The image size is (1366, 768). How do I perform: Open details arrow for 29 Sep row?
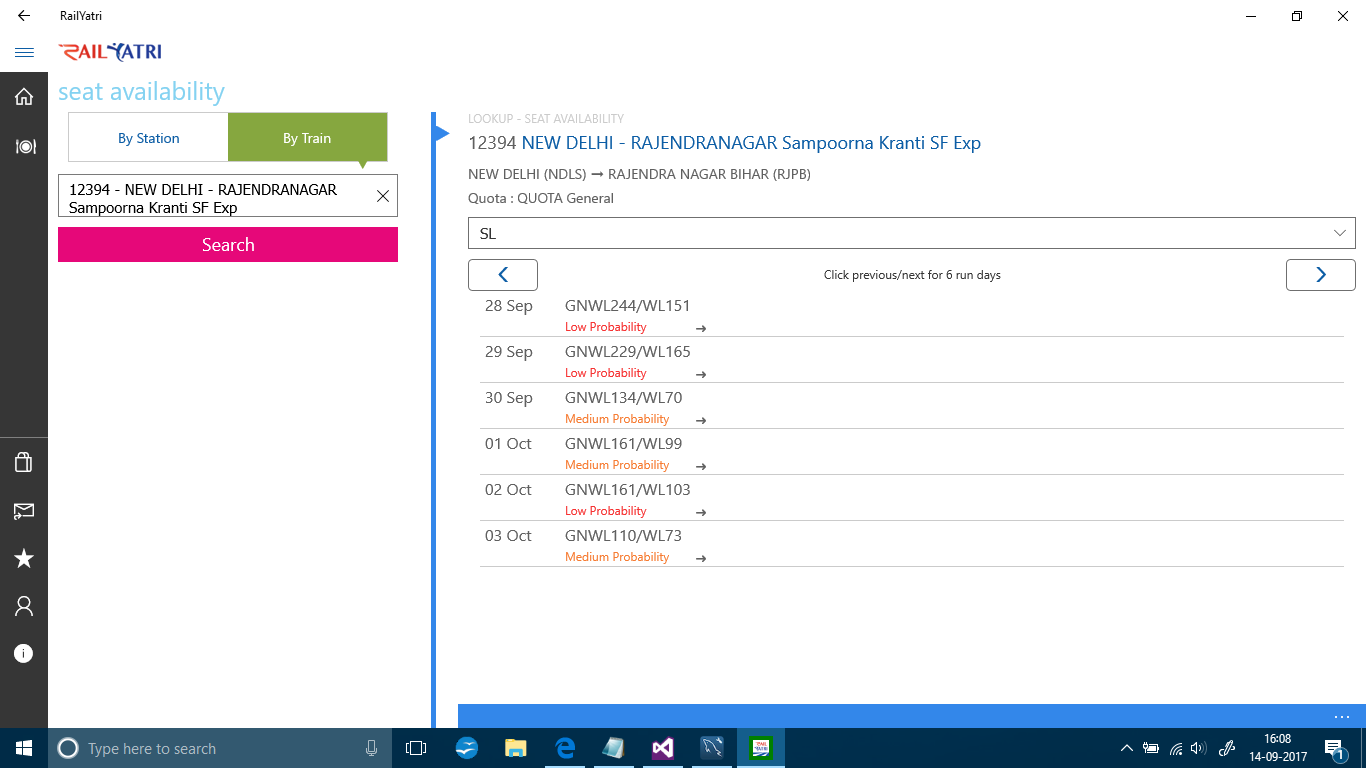point(701,374)
